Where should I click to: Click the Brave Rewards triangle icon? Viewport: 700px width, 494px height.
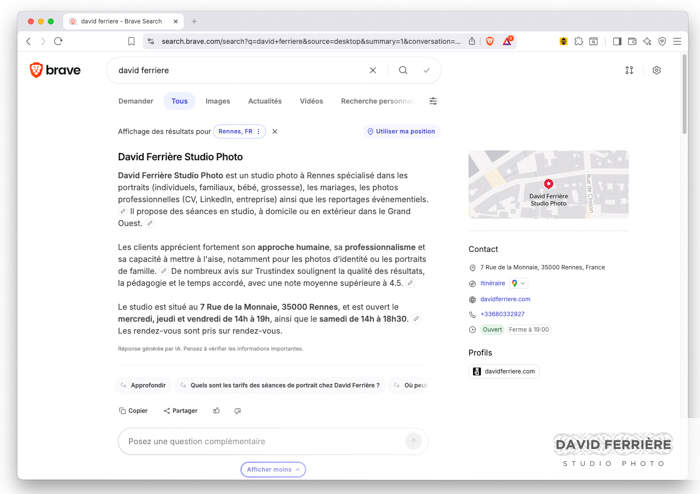tap(508, 41)
